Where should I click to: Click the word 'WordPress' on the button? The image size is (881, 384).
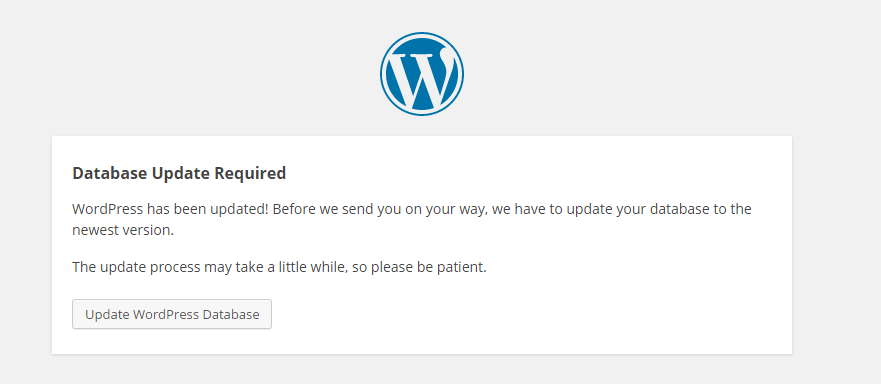click(166, 314)
